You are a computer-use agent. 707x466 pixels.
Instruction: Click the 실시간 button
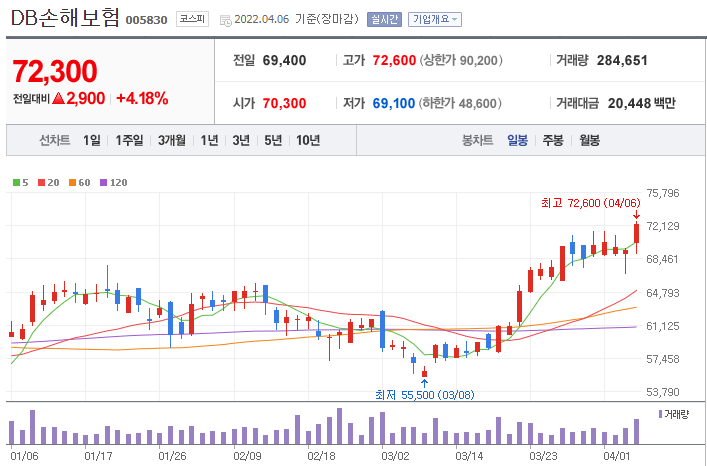384,19
